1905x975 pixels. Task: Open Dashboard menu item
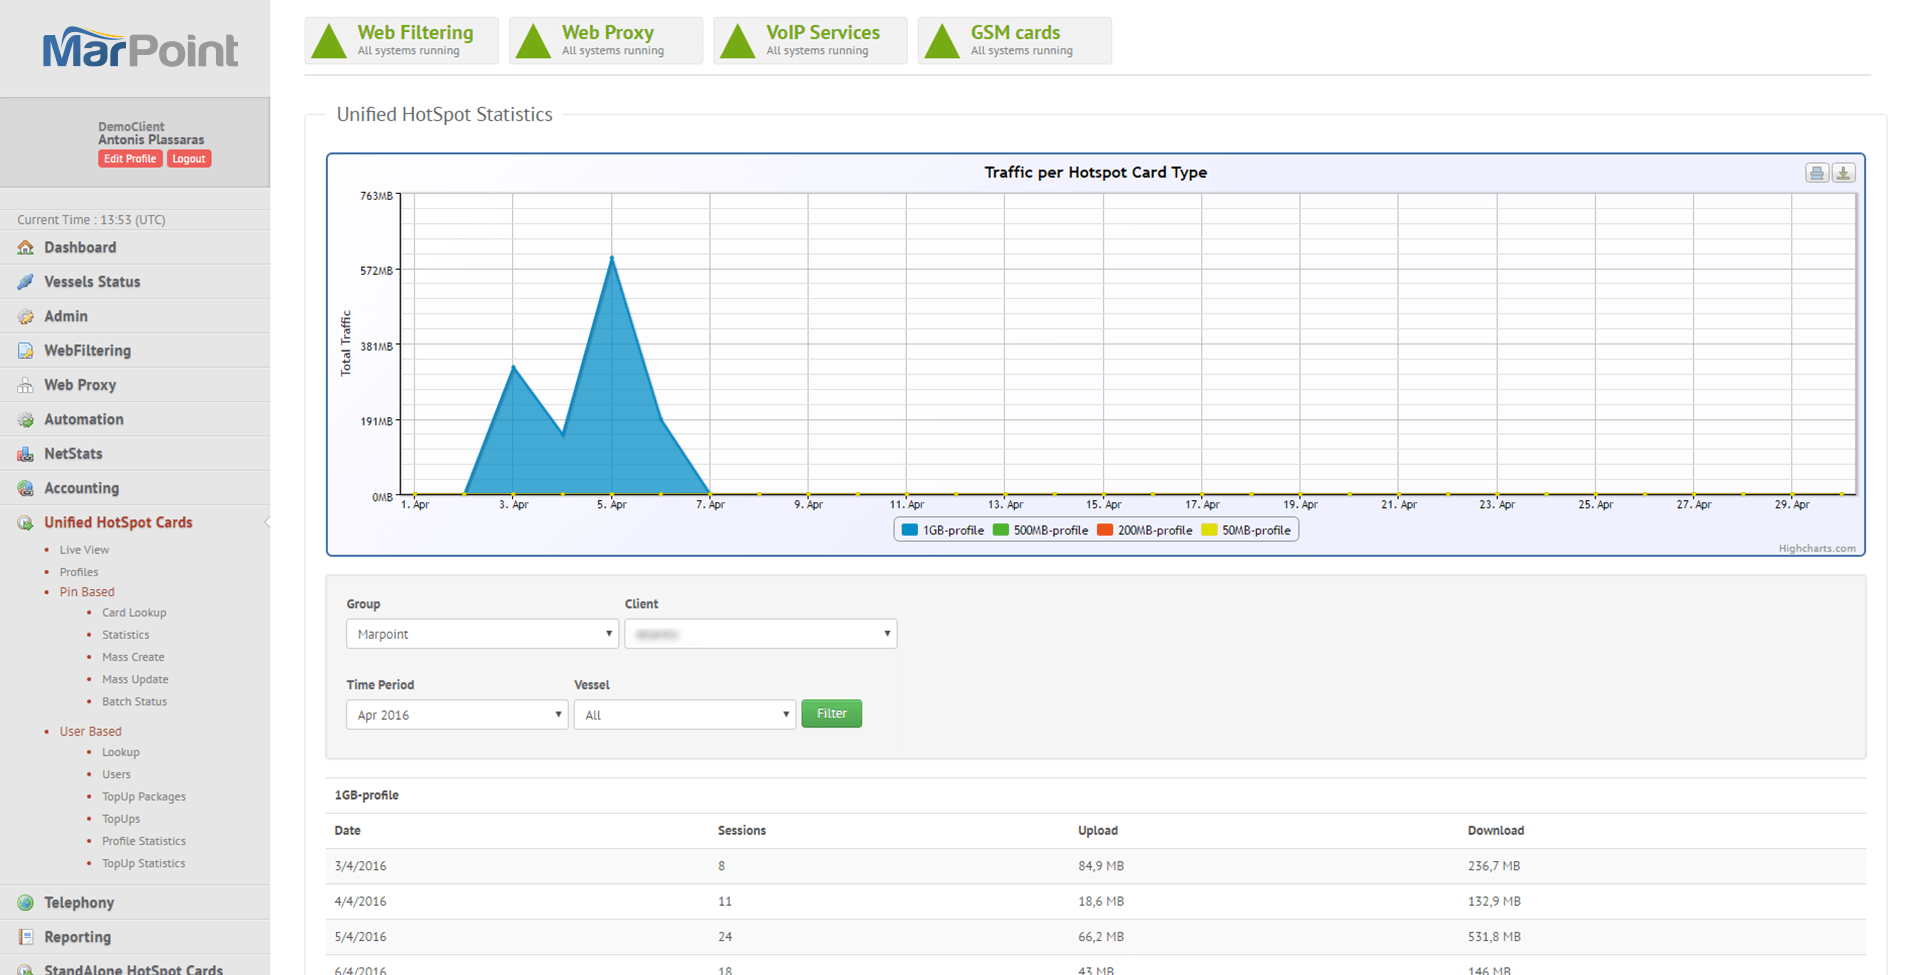click(80, 247)
